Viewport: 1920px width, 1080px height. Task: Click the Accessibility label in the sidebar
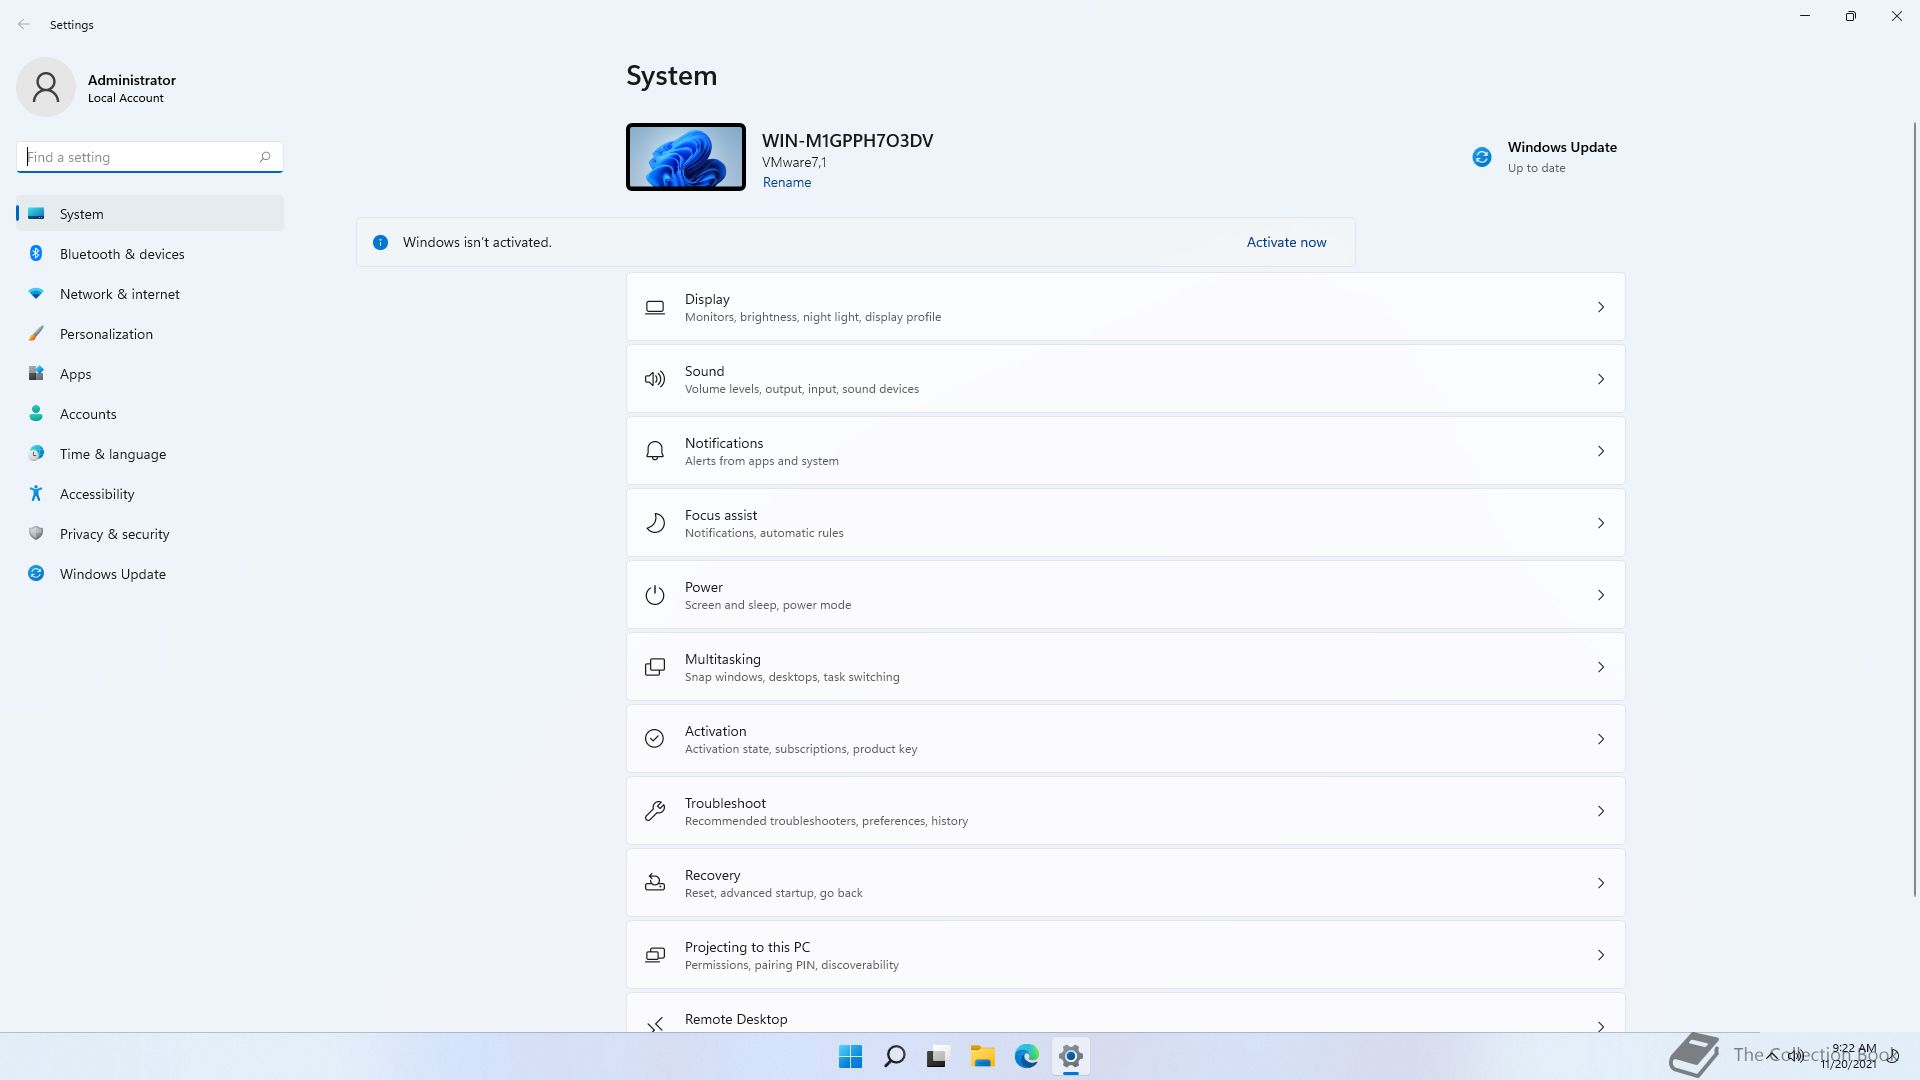[97, 494]
